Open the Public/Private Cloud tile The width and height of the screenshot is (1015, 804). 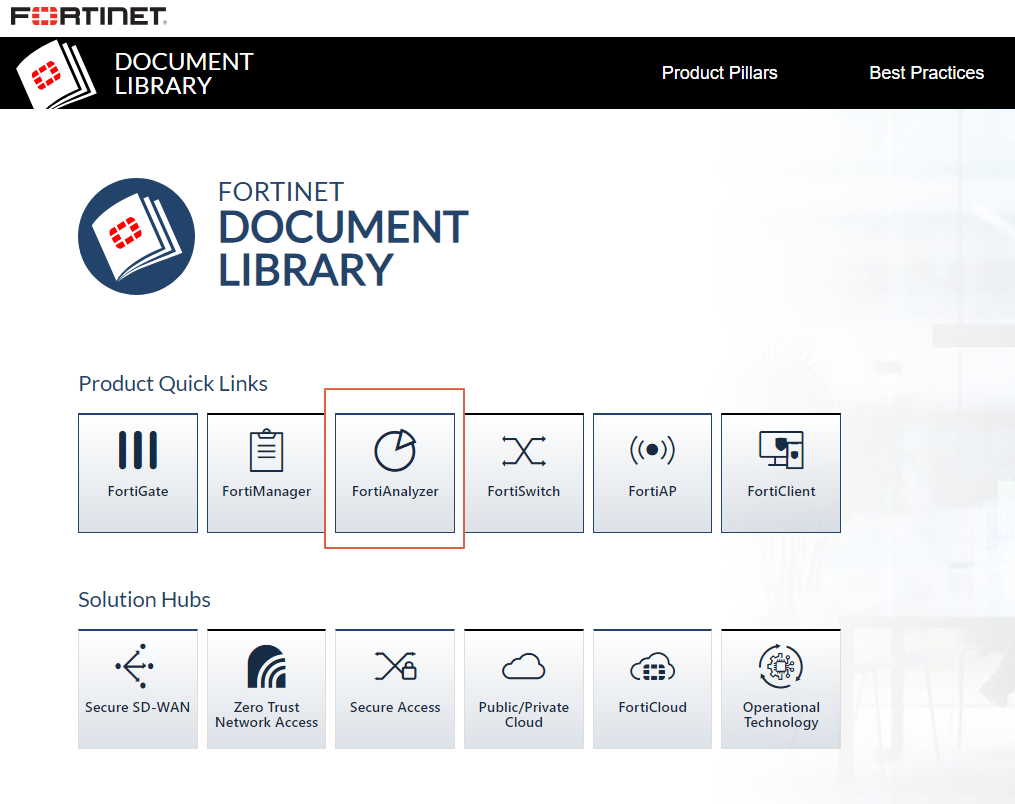[524, 689]
